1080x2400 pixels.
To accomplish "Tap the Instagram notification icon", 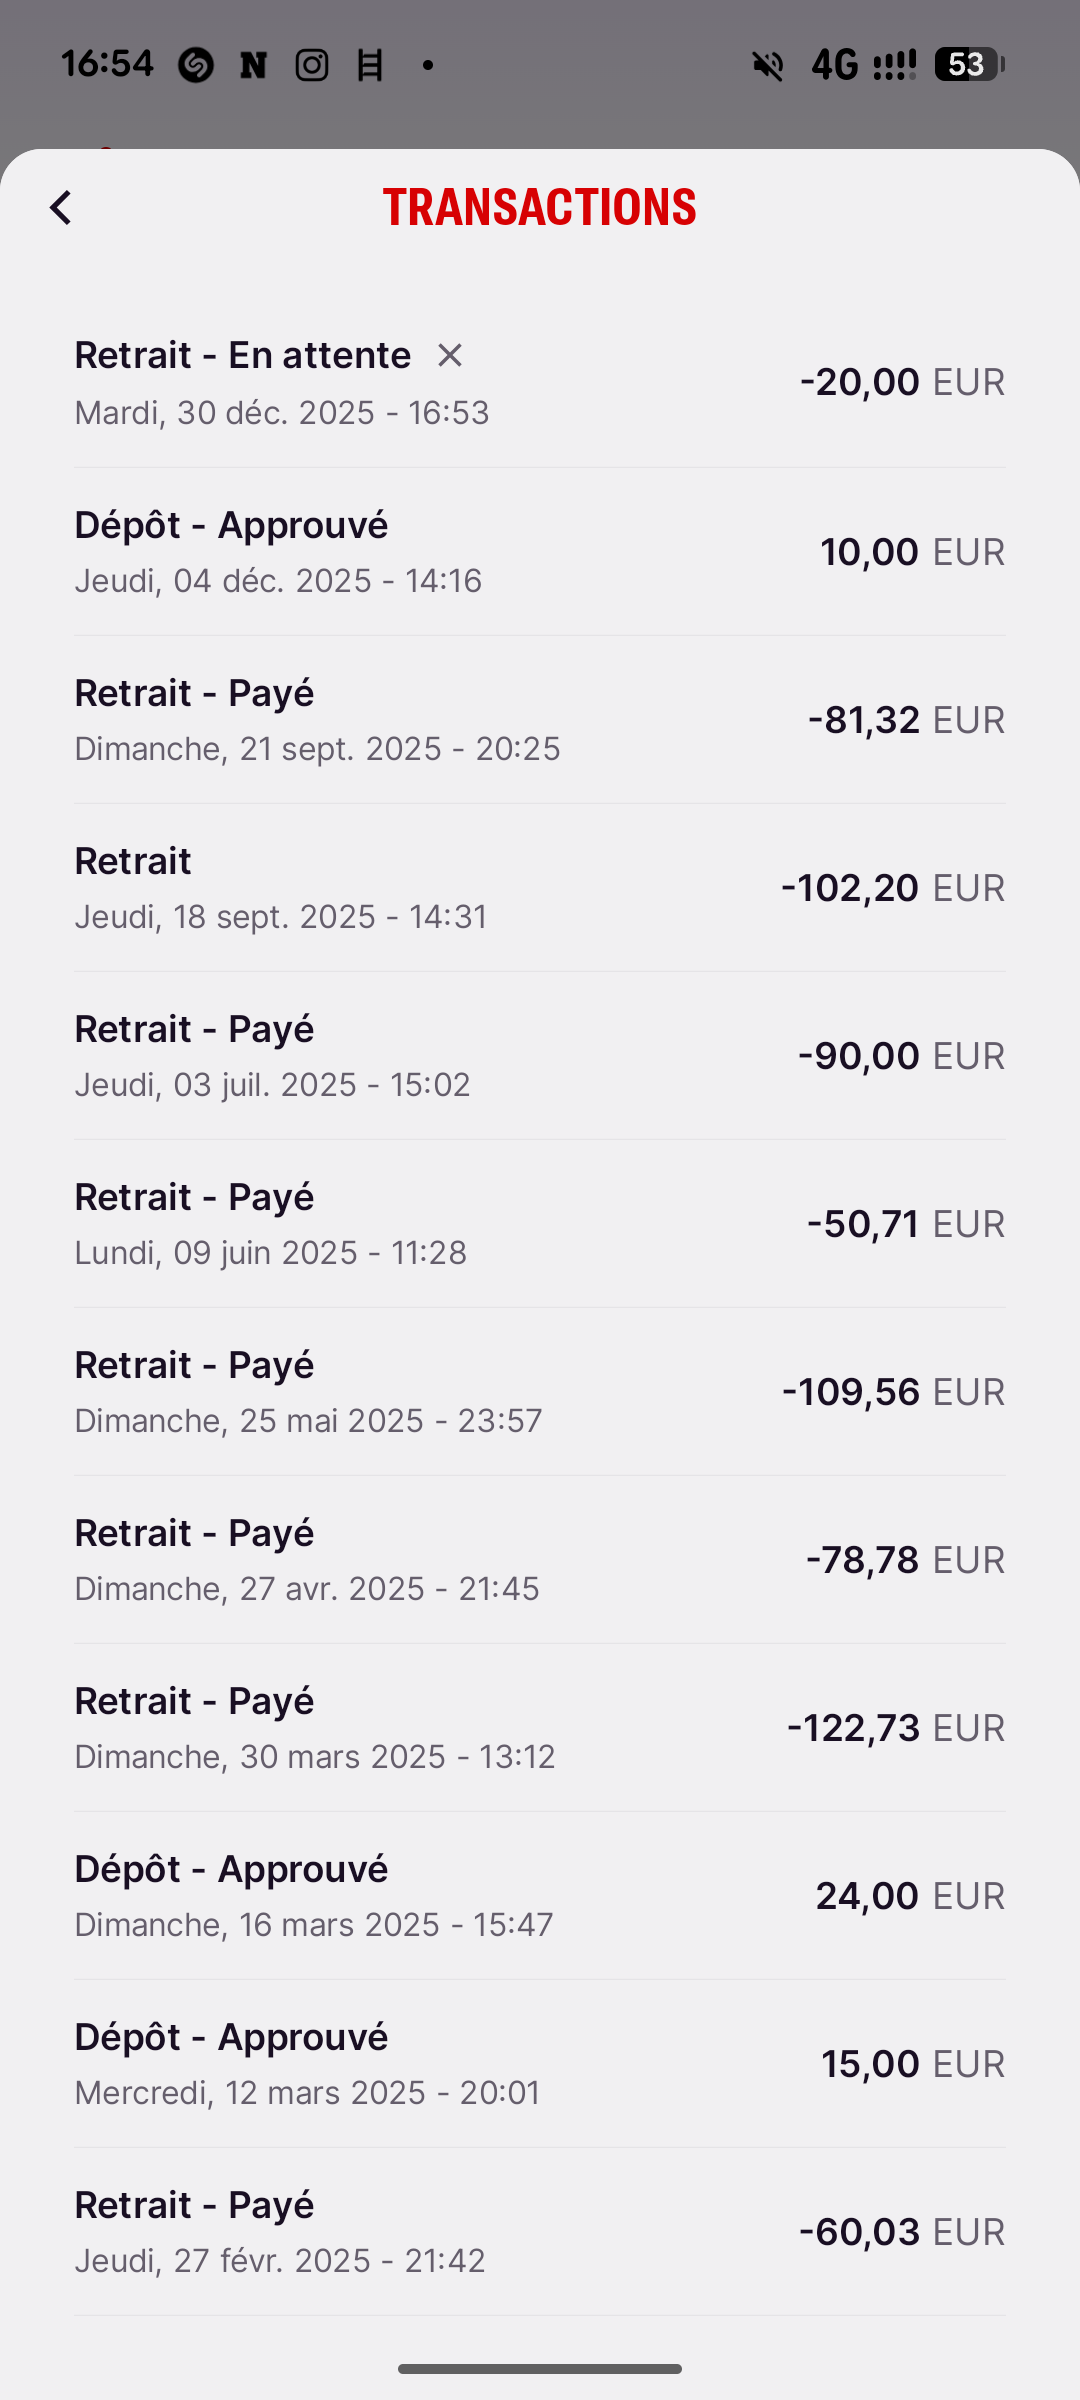I will coord(312,65).
